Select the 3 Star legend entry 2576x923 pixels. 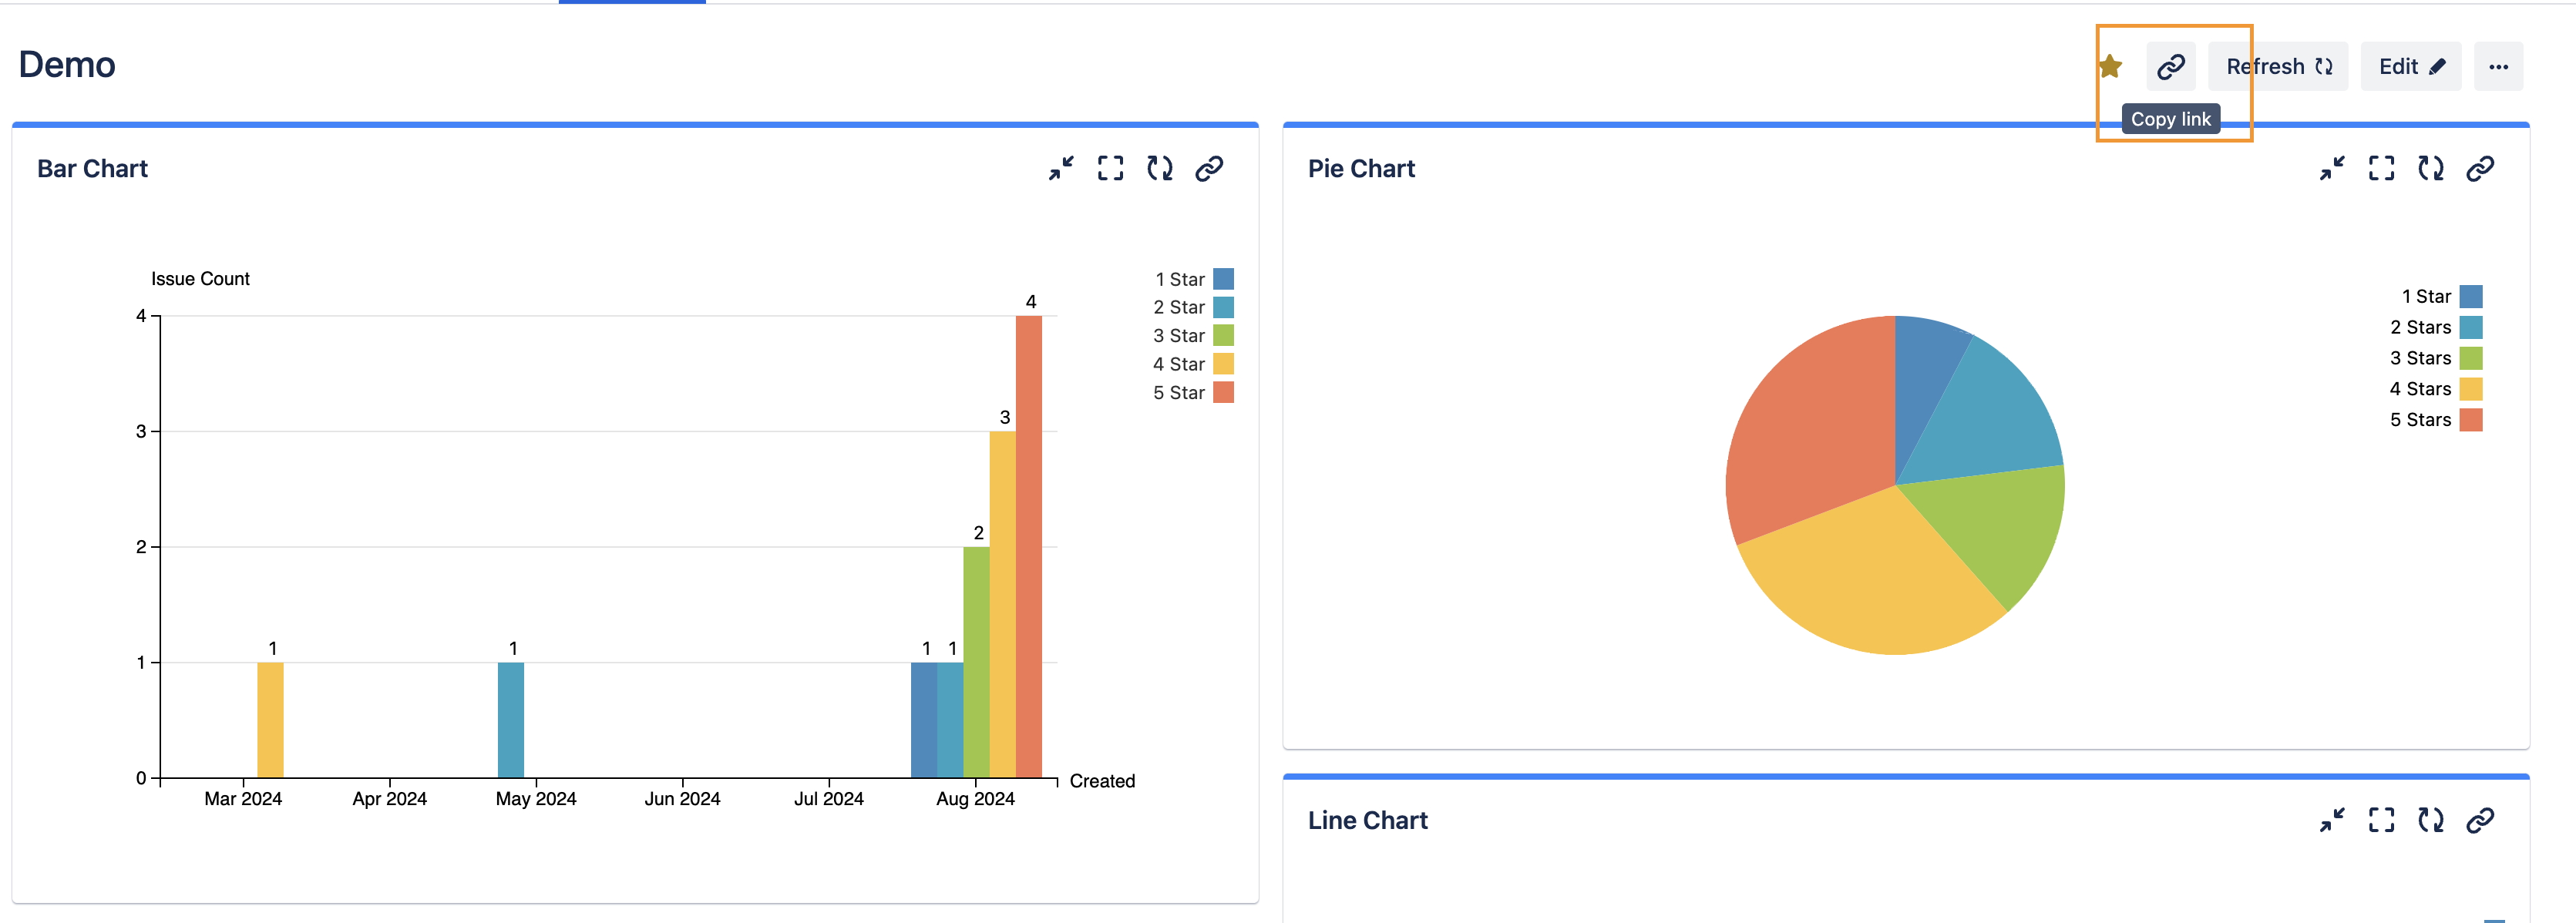point(1182,335)
